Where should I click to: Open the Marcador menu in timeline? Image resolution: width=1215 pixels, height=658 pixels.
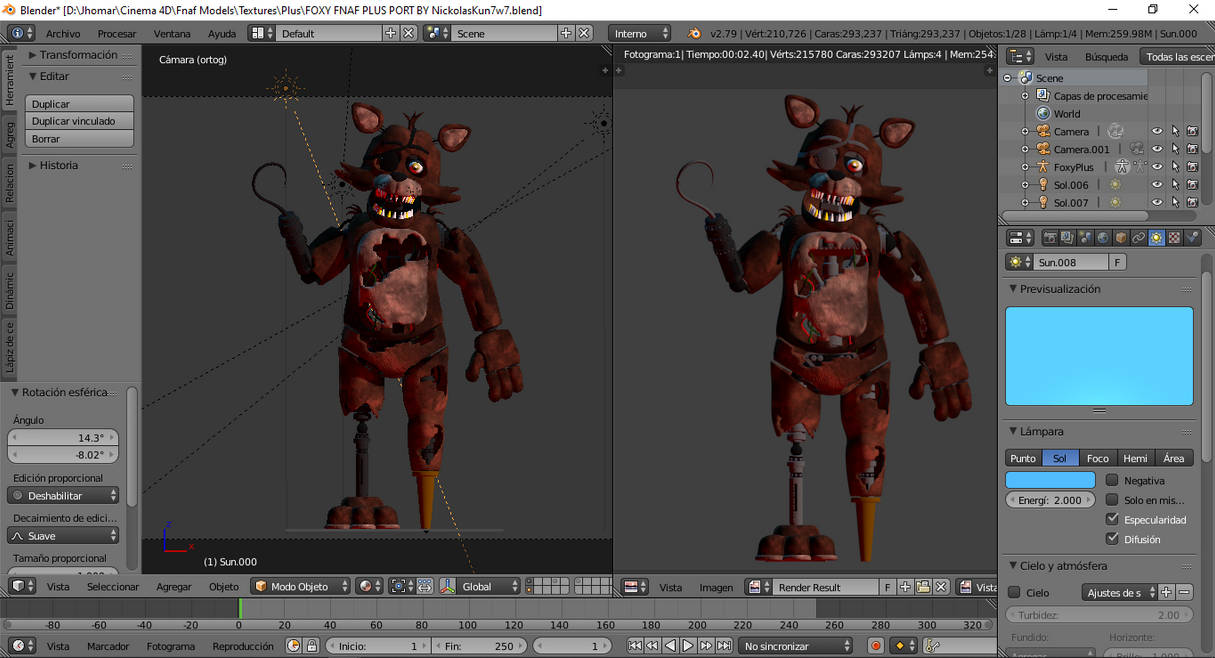click(108, 646)
